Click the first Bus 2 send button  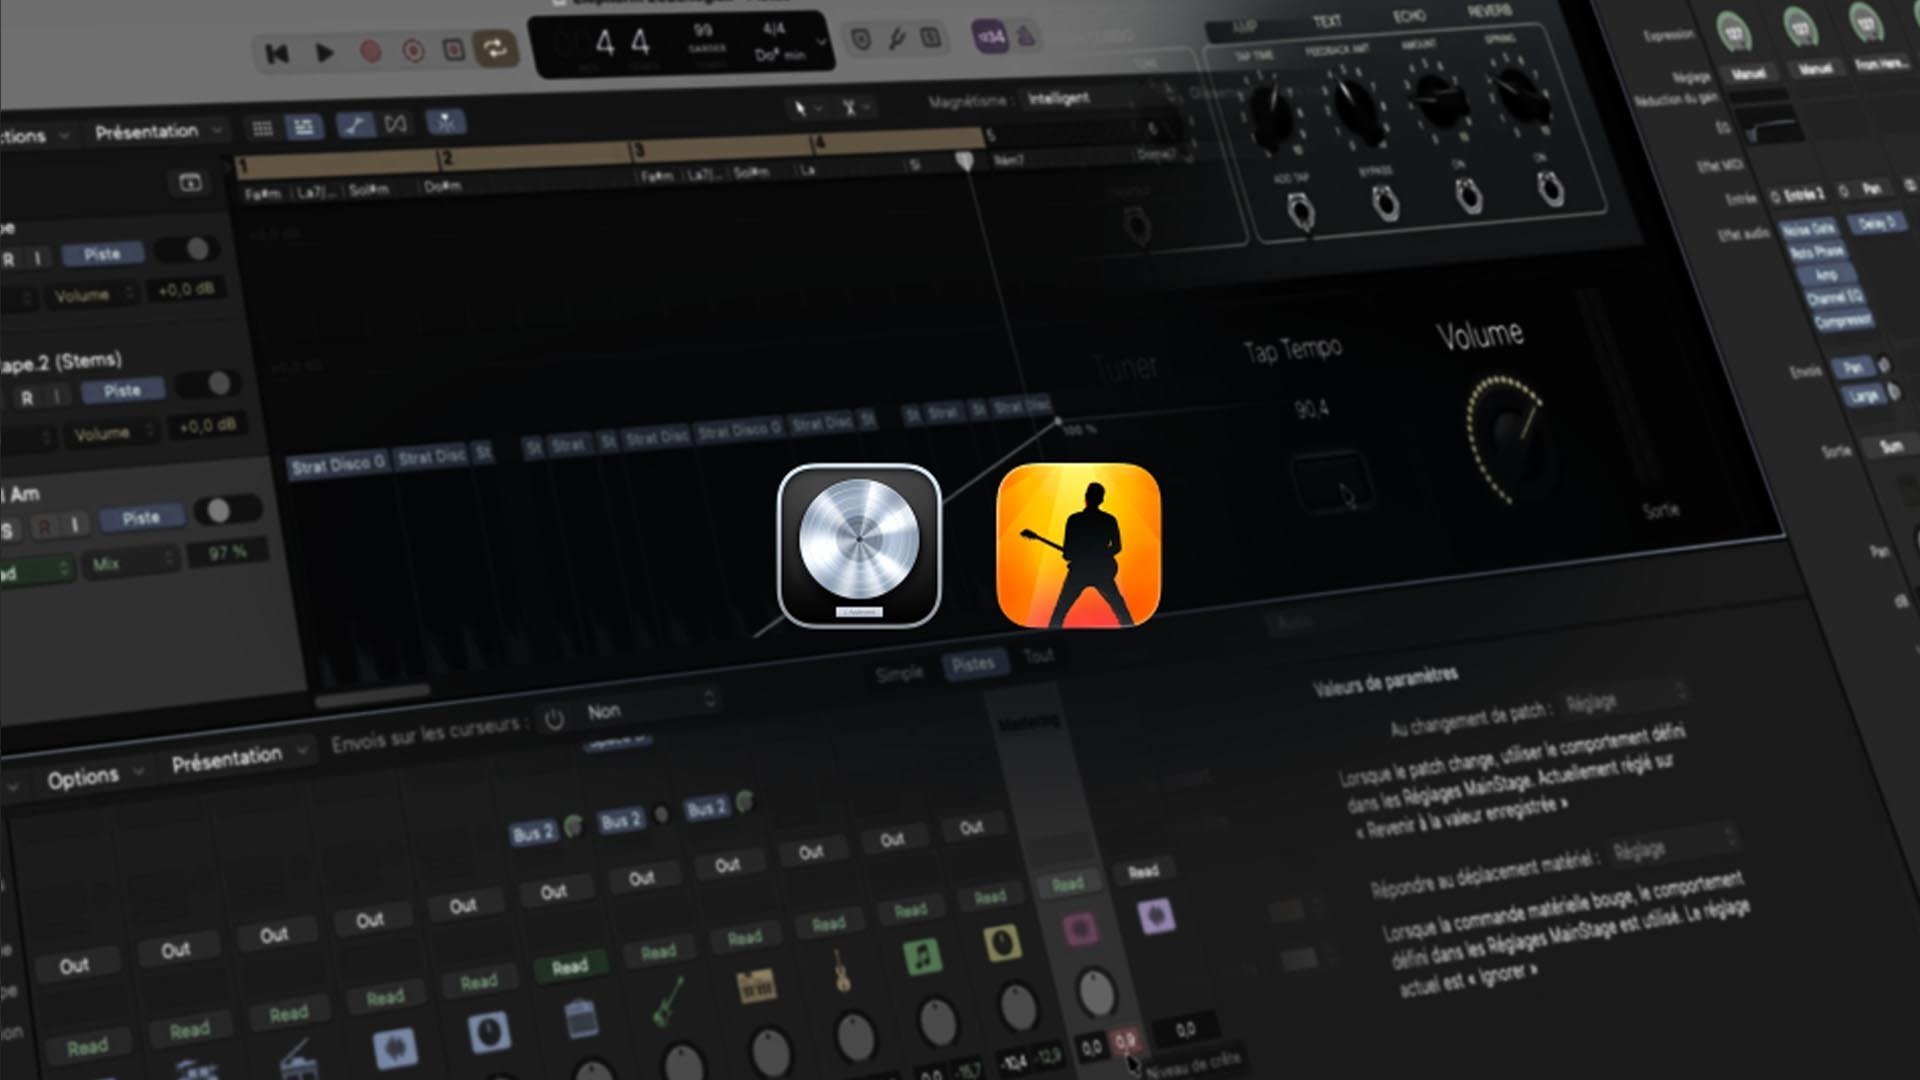pyautogui.click(x=533, y=833)
